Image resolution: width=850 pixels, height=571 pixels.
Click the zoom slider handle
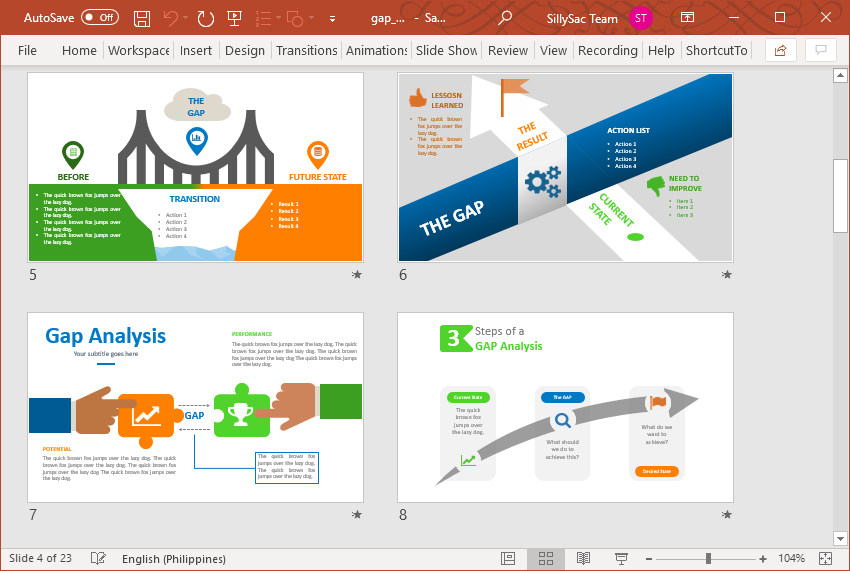coord(708,558)
